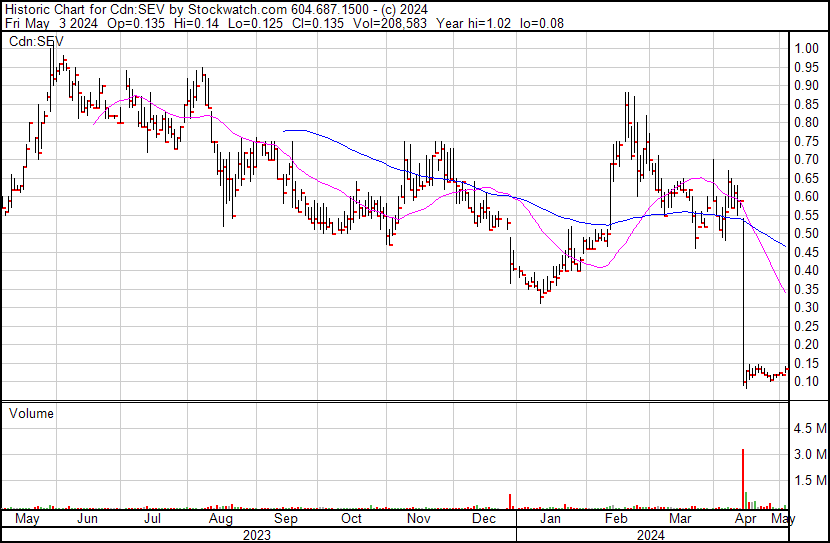
Task: Select the Feb month label on timeline
Action: [x=616, y=519]
